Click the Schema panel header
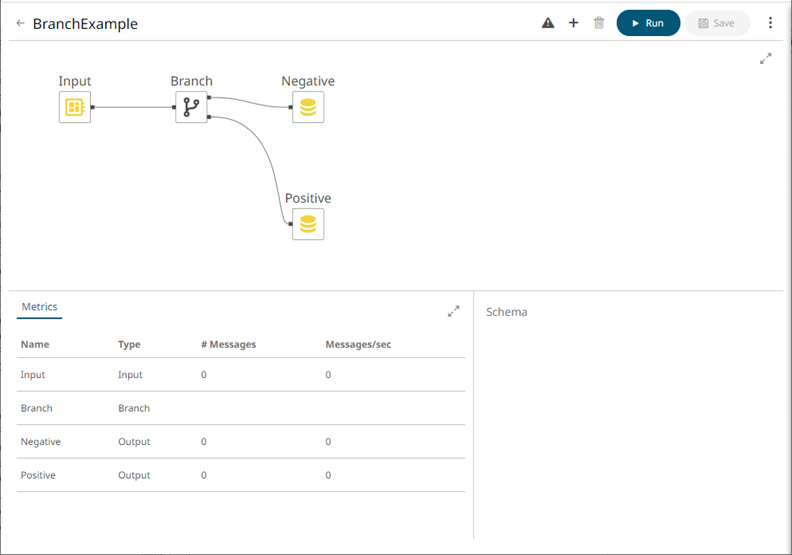 click(506, 312)
